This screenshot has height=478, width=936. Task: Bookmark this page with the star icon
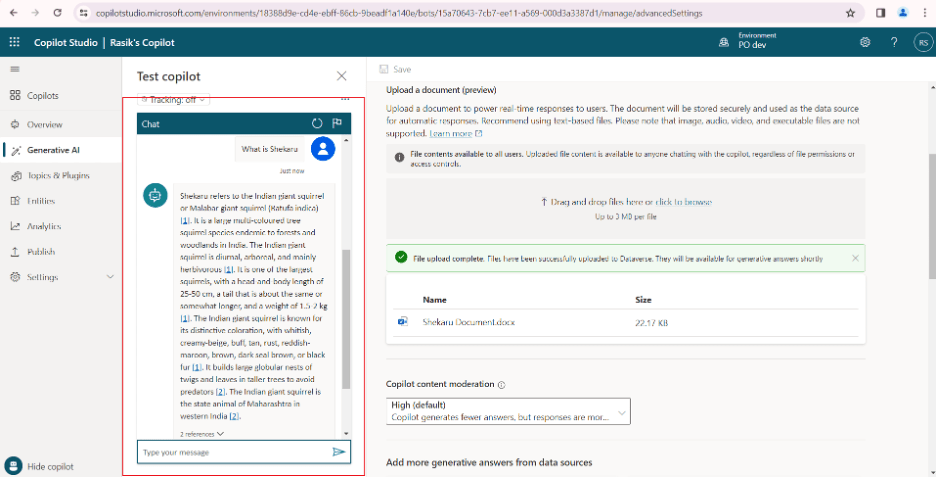click(x=850, y=13)
